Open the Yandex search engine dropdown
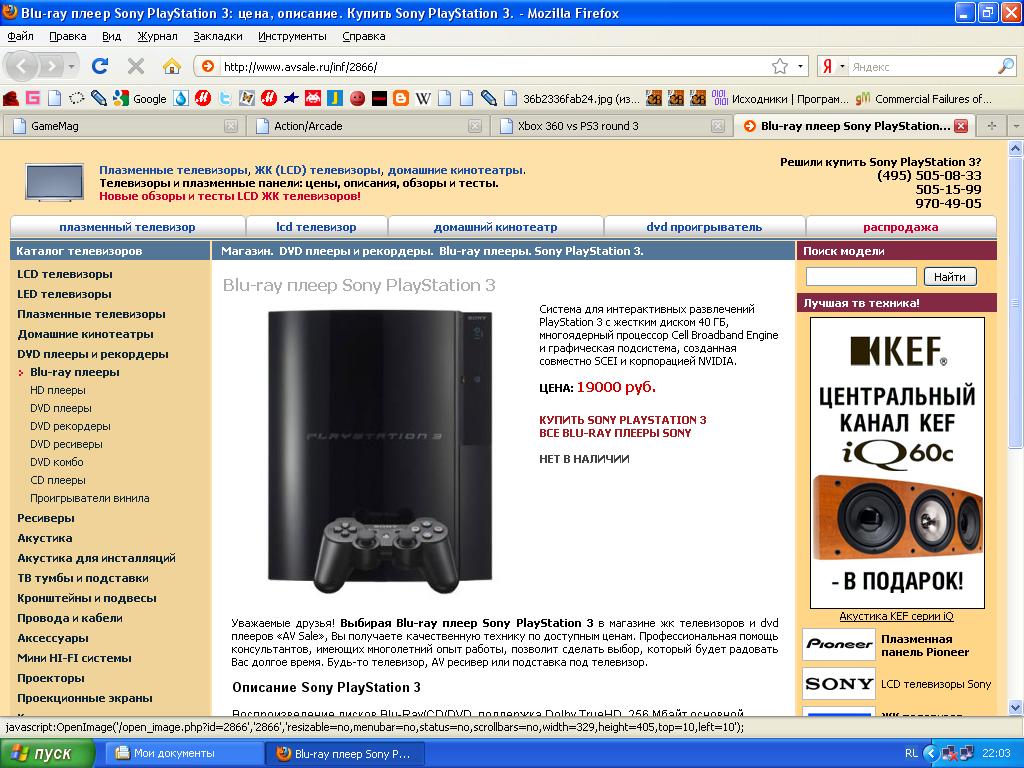 tap(832, 67)
